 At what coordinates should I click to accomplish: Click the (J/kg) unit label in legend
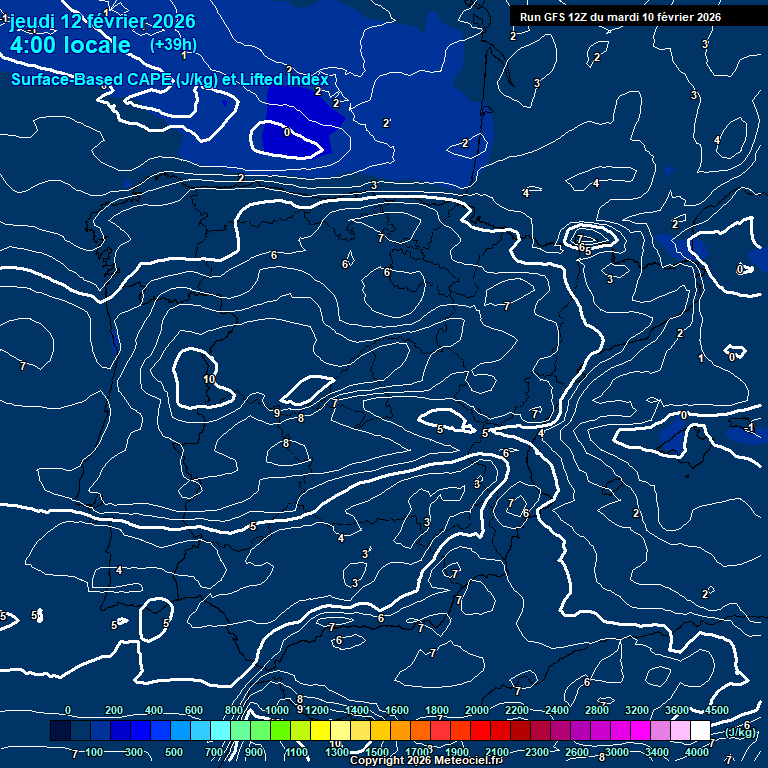[741, 733]
